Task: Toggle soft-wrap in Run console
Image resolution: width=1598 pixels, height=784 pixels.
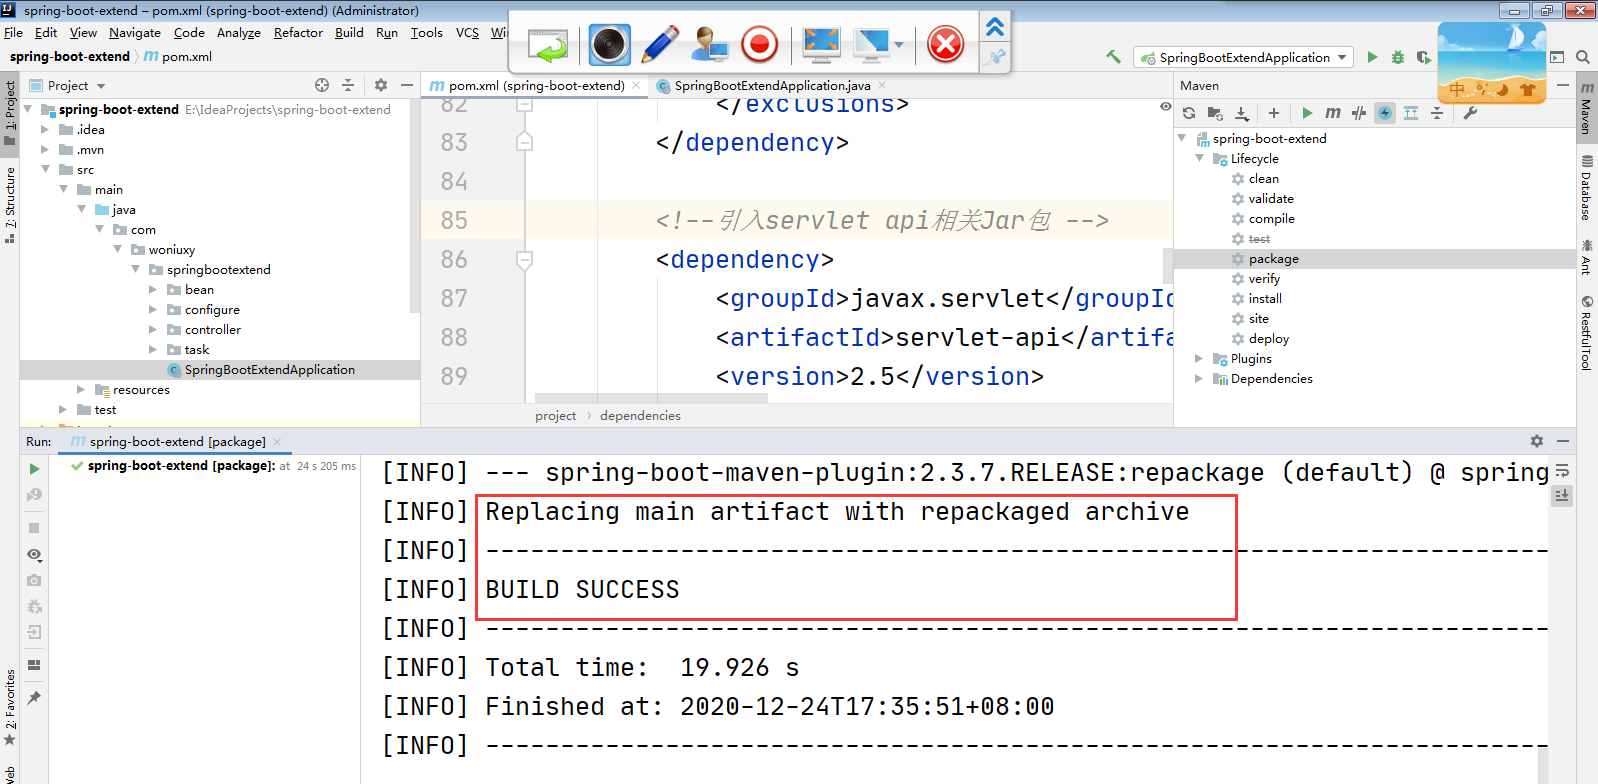Action: point(1562,471)
